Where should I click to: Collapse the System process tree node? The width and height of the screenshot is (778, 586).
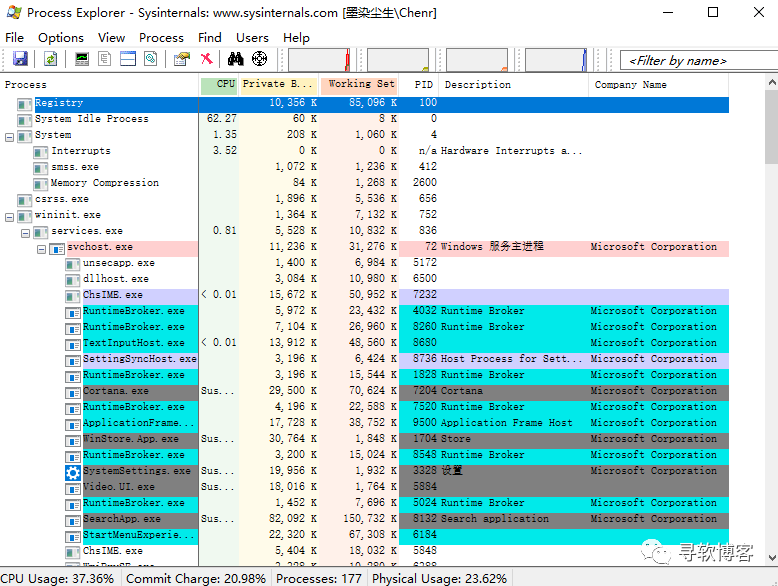point(9,137)
